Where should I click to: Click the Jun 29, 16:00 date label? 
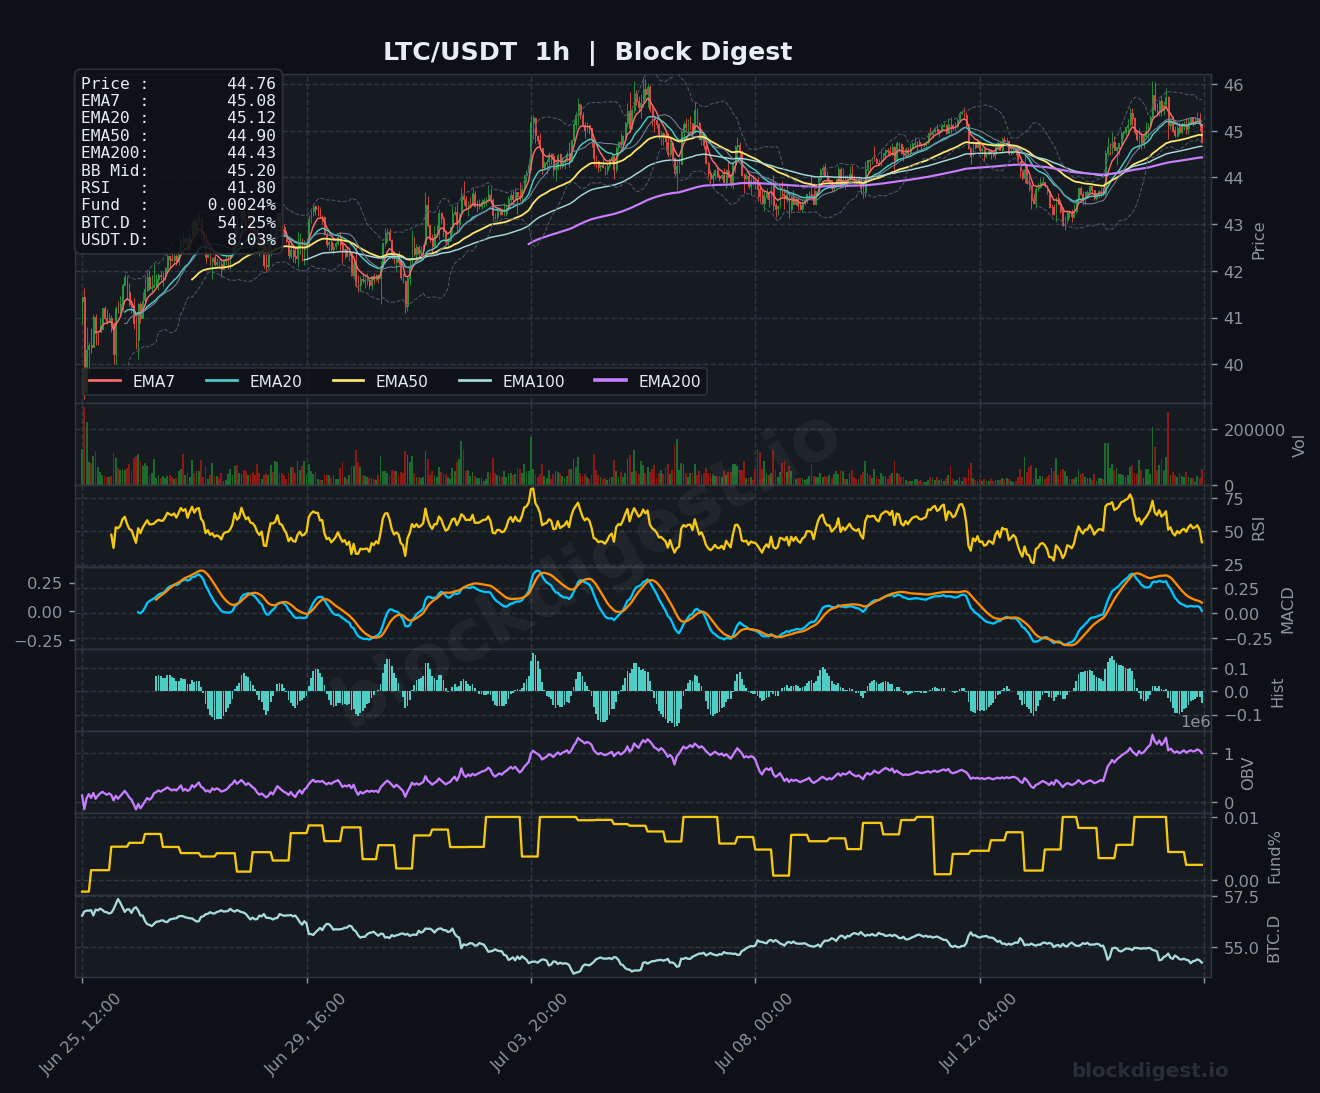point(305,1034)
